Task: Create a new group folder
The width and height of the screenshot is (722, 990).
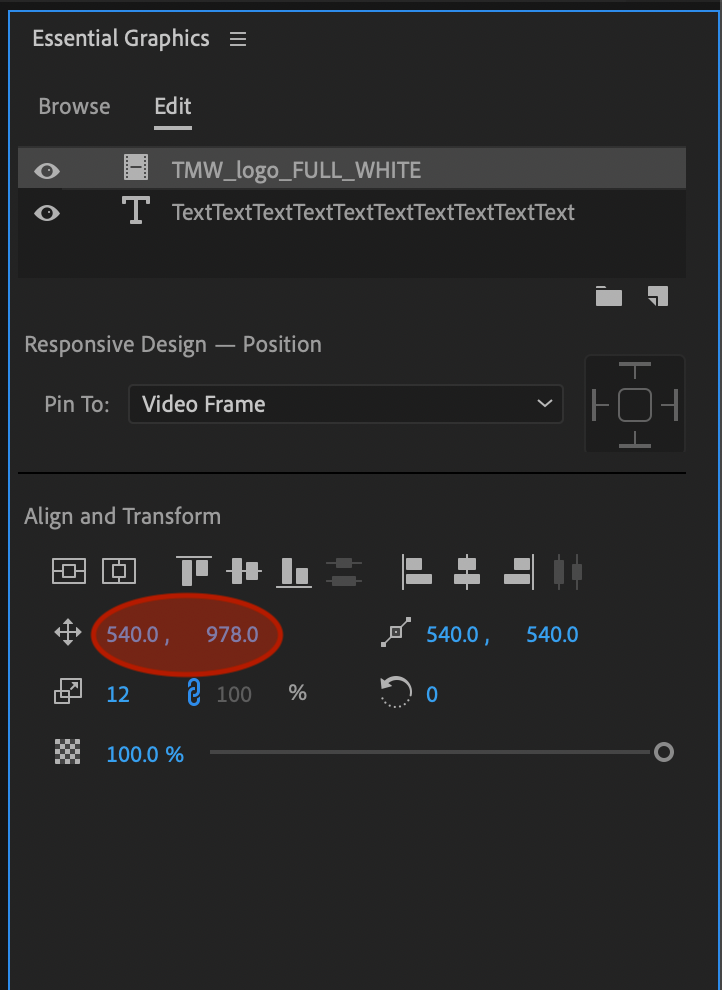Action: click(x=608, y=296)
